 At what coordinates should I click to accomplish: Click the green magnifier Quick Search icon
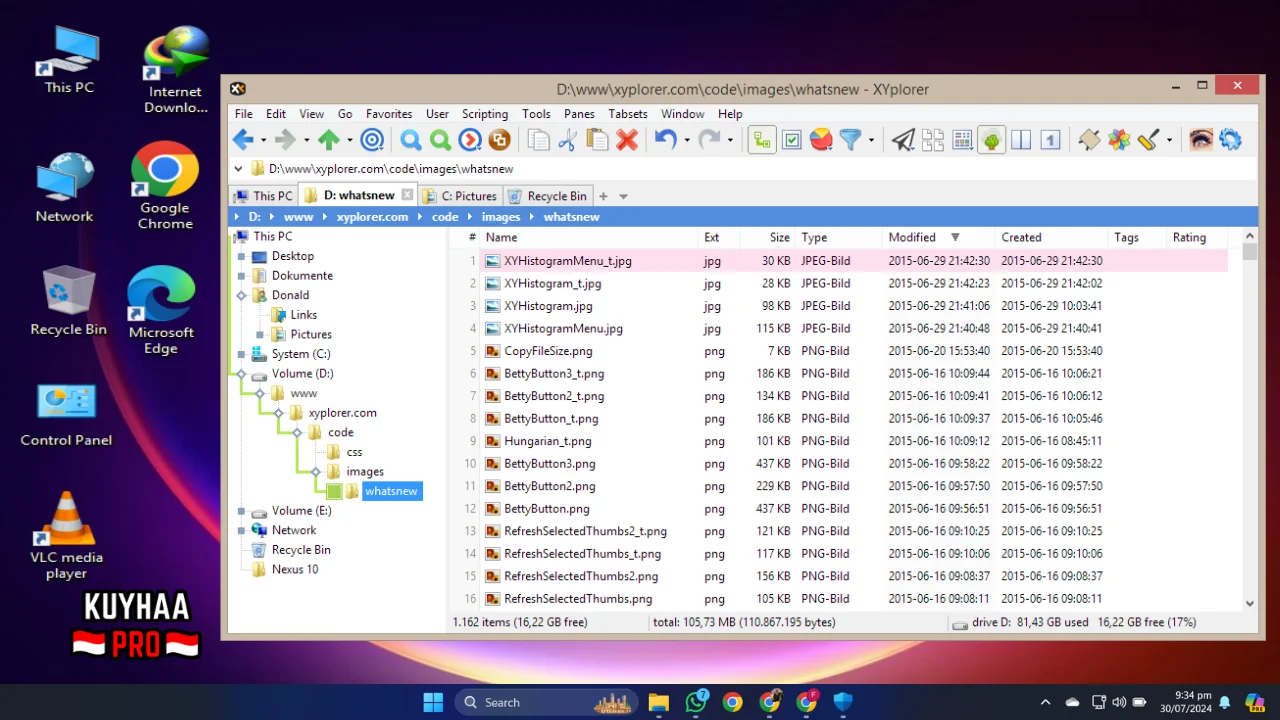[440, 140]
